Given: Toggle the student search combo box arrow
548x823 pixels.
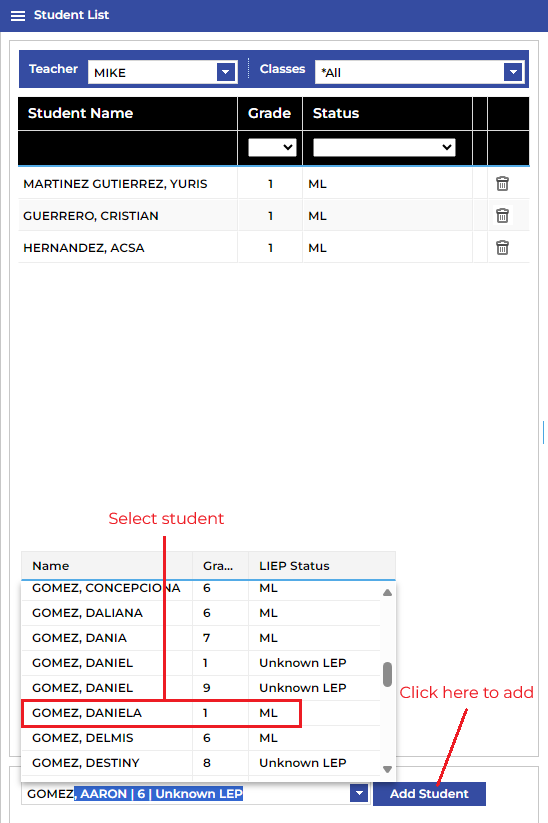Looking at the screenshot, I should (x=359, y=793).
